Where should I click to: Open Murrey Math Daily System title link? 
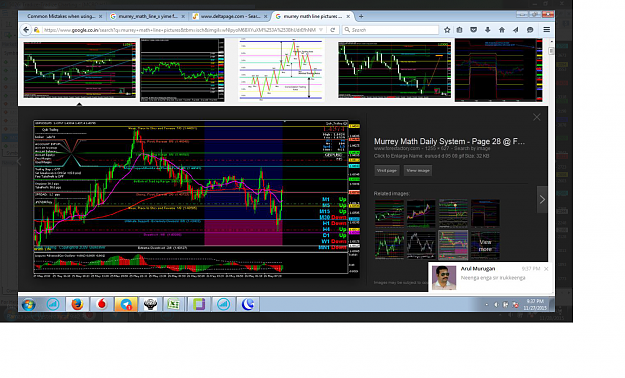pyautogui.click(x=449, y=142)
